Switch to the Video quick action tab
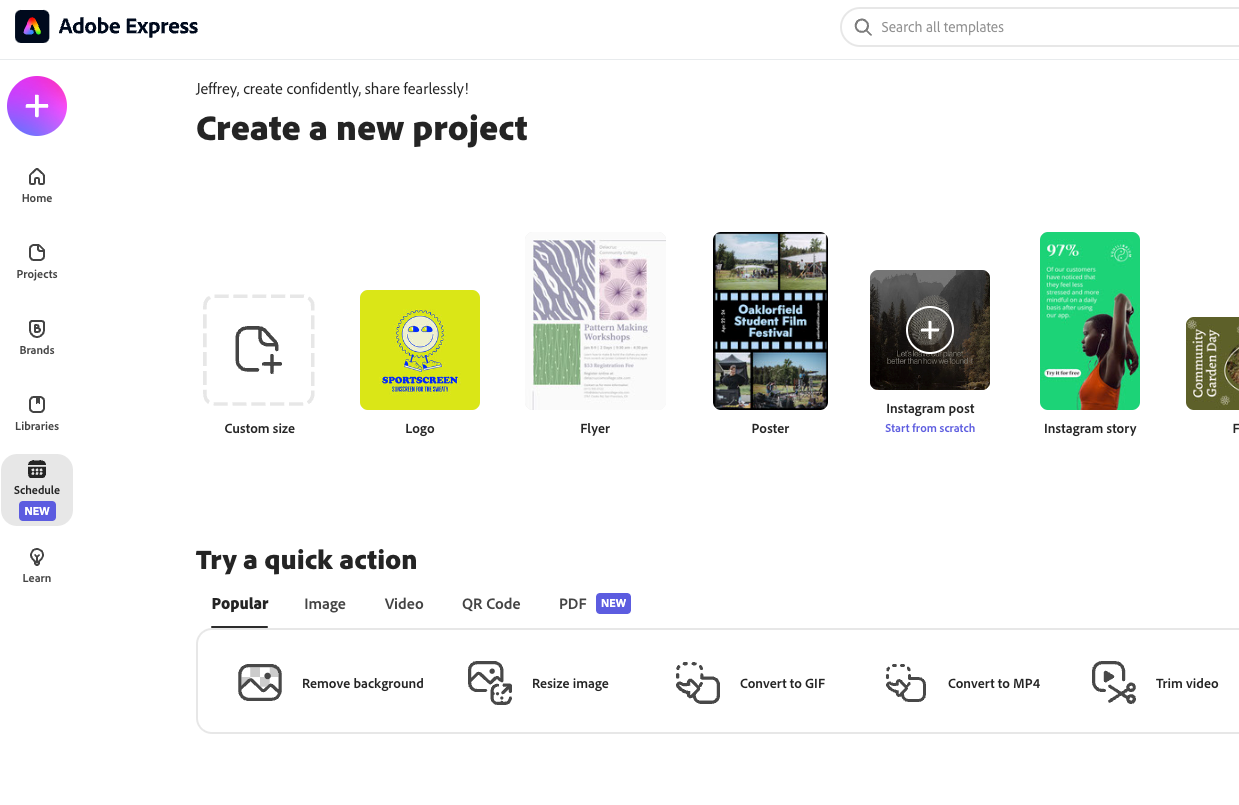Image resolution: width=1239 pixels, height=805 pixels. (x=404, y=604)
